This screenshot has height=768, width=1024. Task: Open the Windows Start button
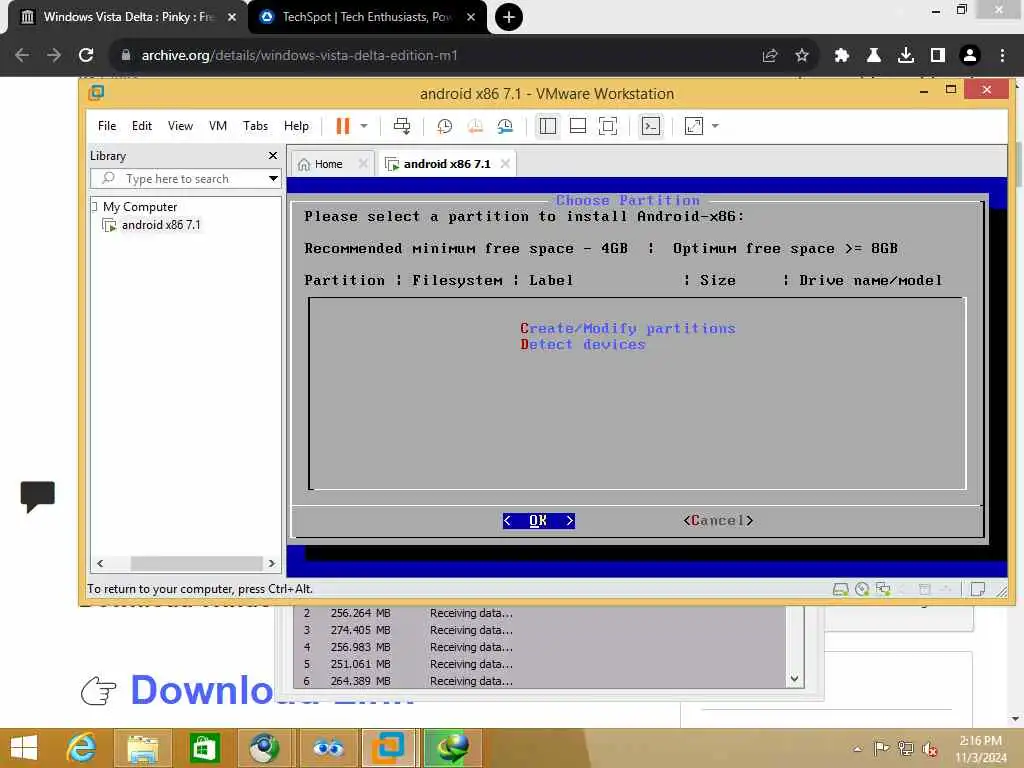click(x=24, y=748)
